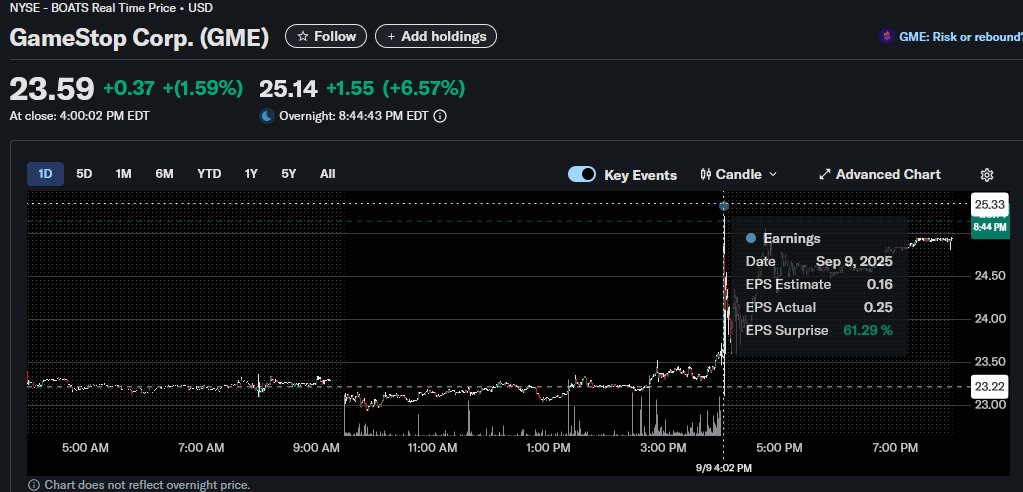The image size is (1023, 492).
Task: Click the 23.59 closing price
Action: [x=52, y=88]
